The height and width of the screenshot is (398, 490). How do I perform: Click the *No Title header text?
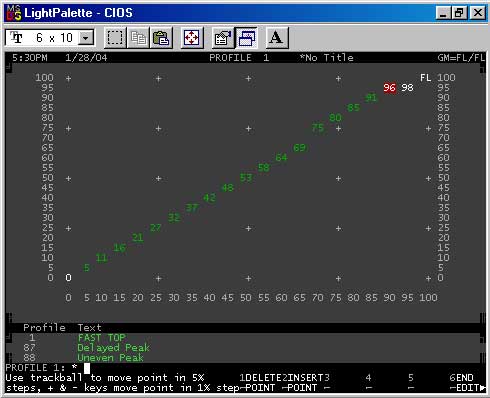click(x=326, y=58)
